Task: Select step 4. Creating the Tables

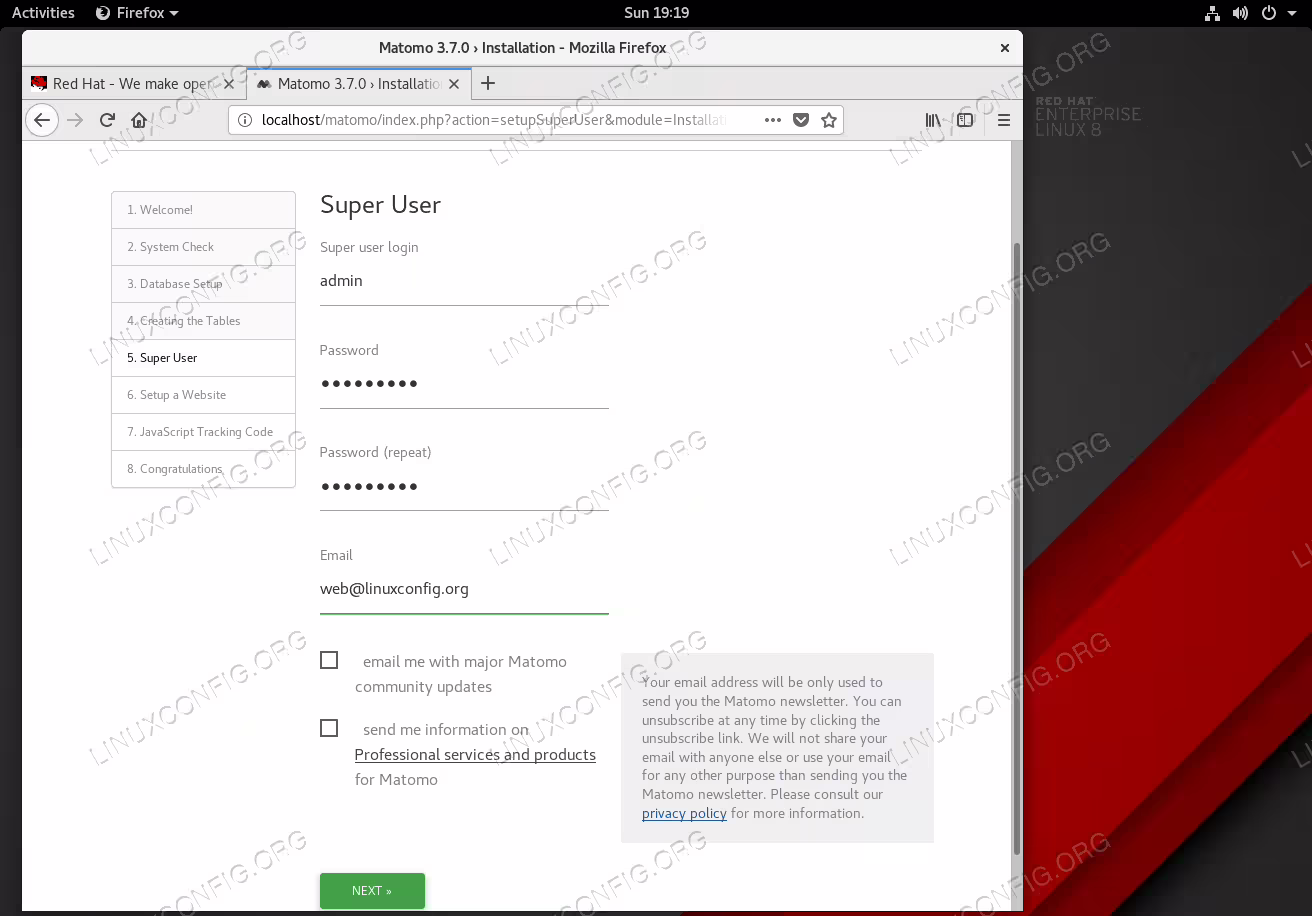Action: [204, 321]
